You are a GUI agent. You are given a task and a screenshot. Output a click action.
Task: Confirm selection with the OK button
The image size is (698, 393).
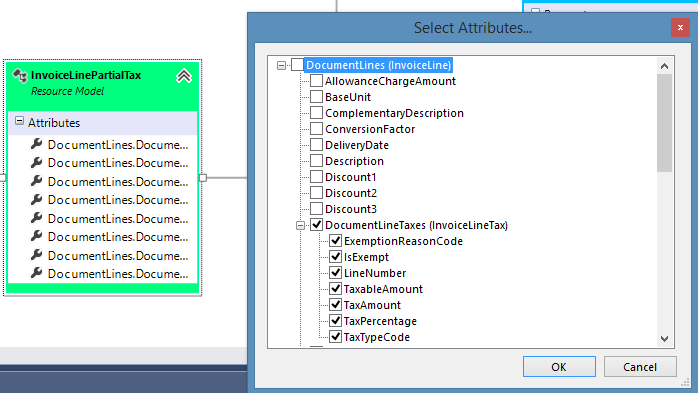coord(559,367)
